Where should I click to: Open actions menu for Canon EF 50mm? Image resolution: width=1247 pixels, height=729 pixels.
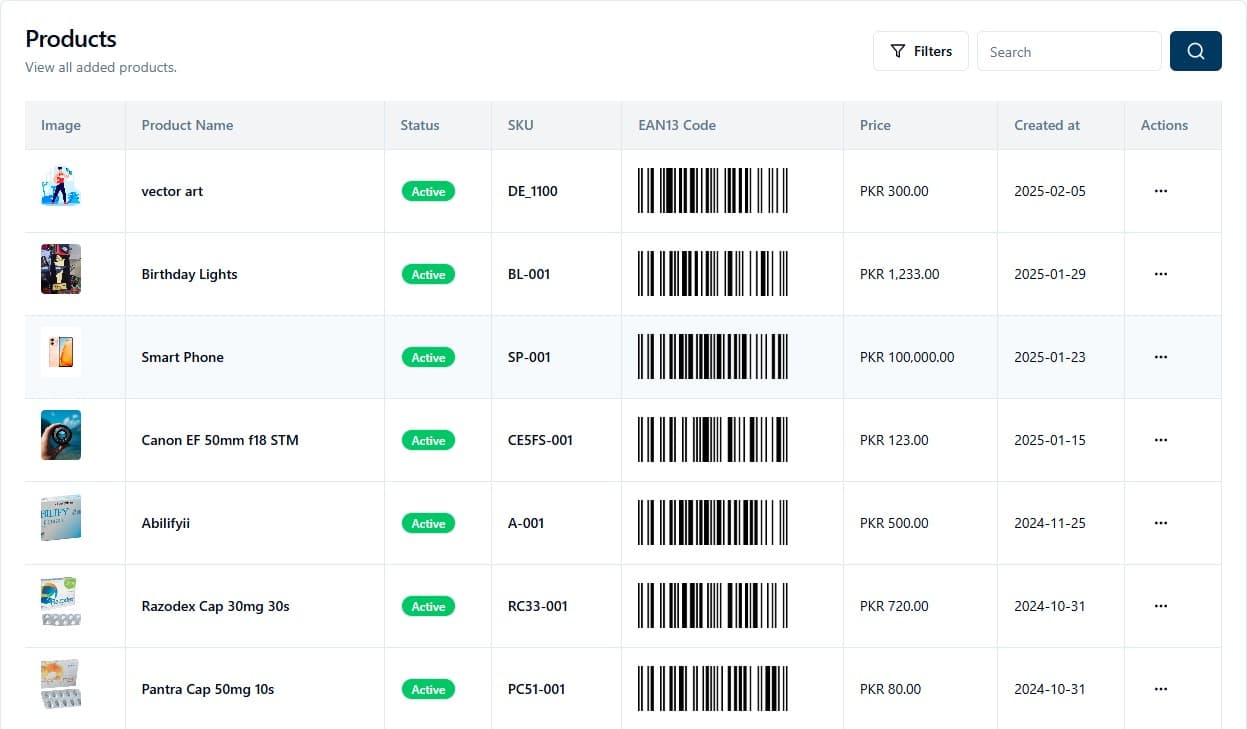click(x=1160, y=440)
